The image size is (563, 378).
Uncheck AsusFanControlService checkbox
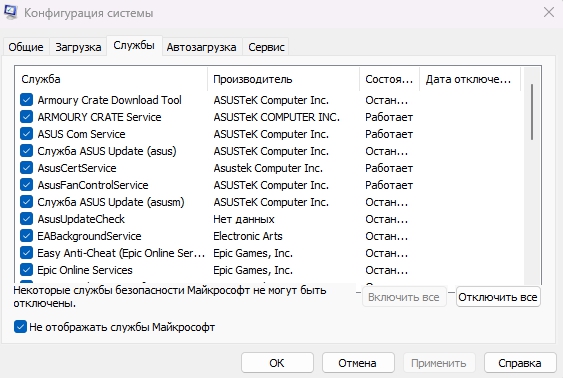tap(27, 185)
